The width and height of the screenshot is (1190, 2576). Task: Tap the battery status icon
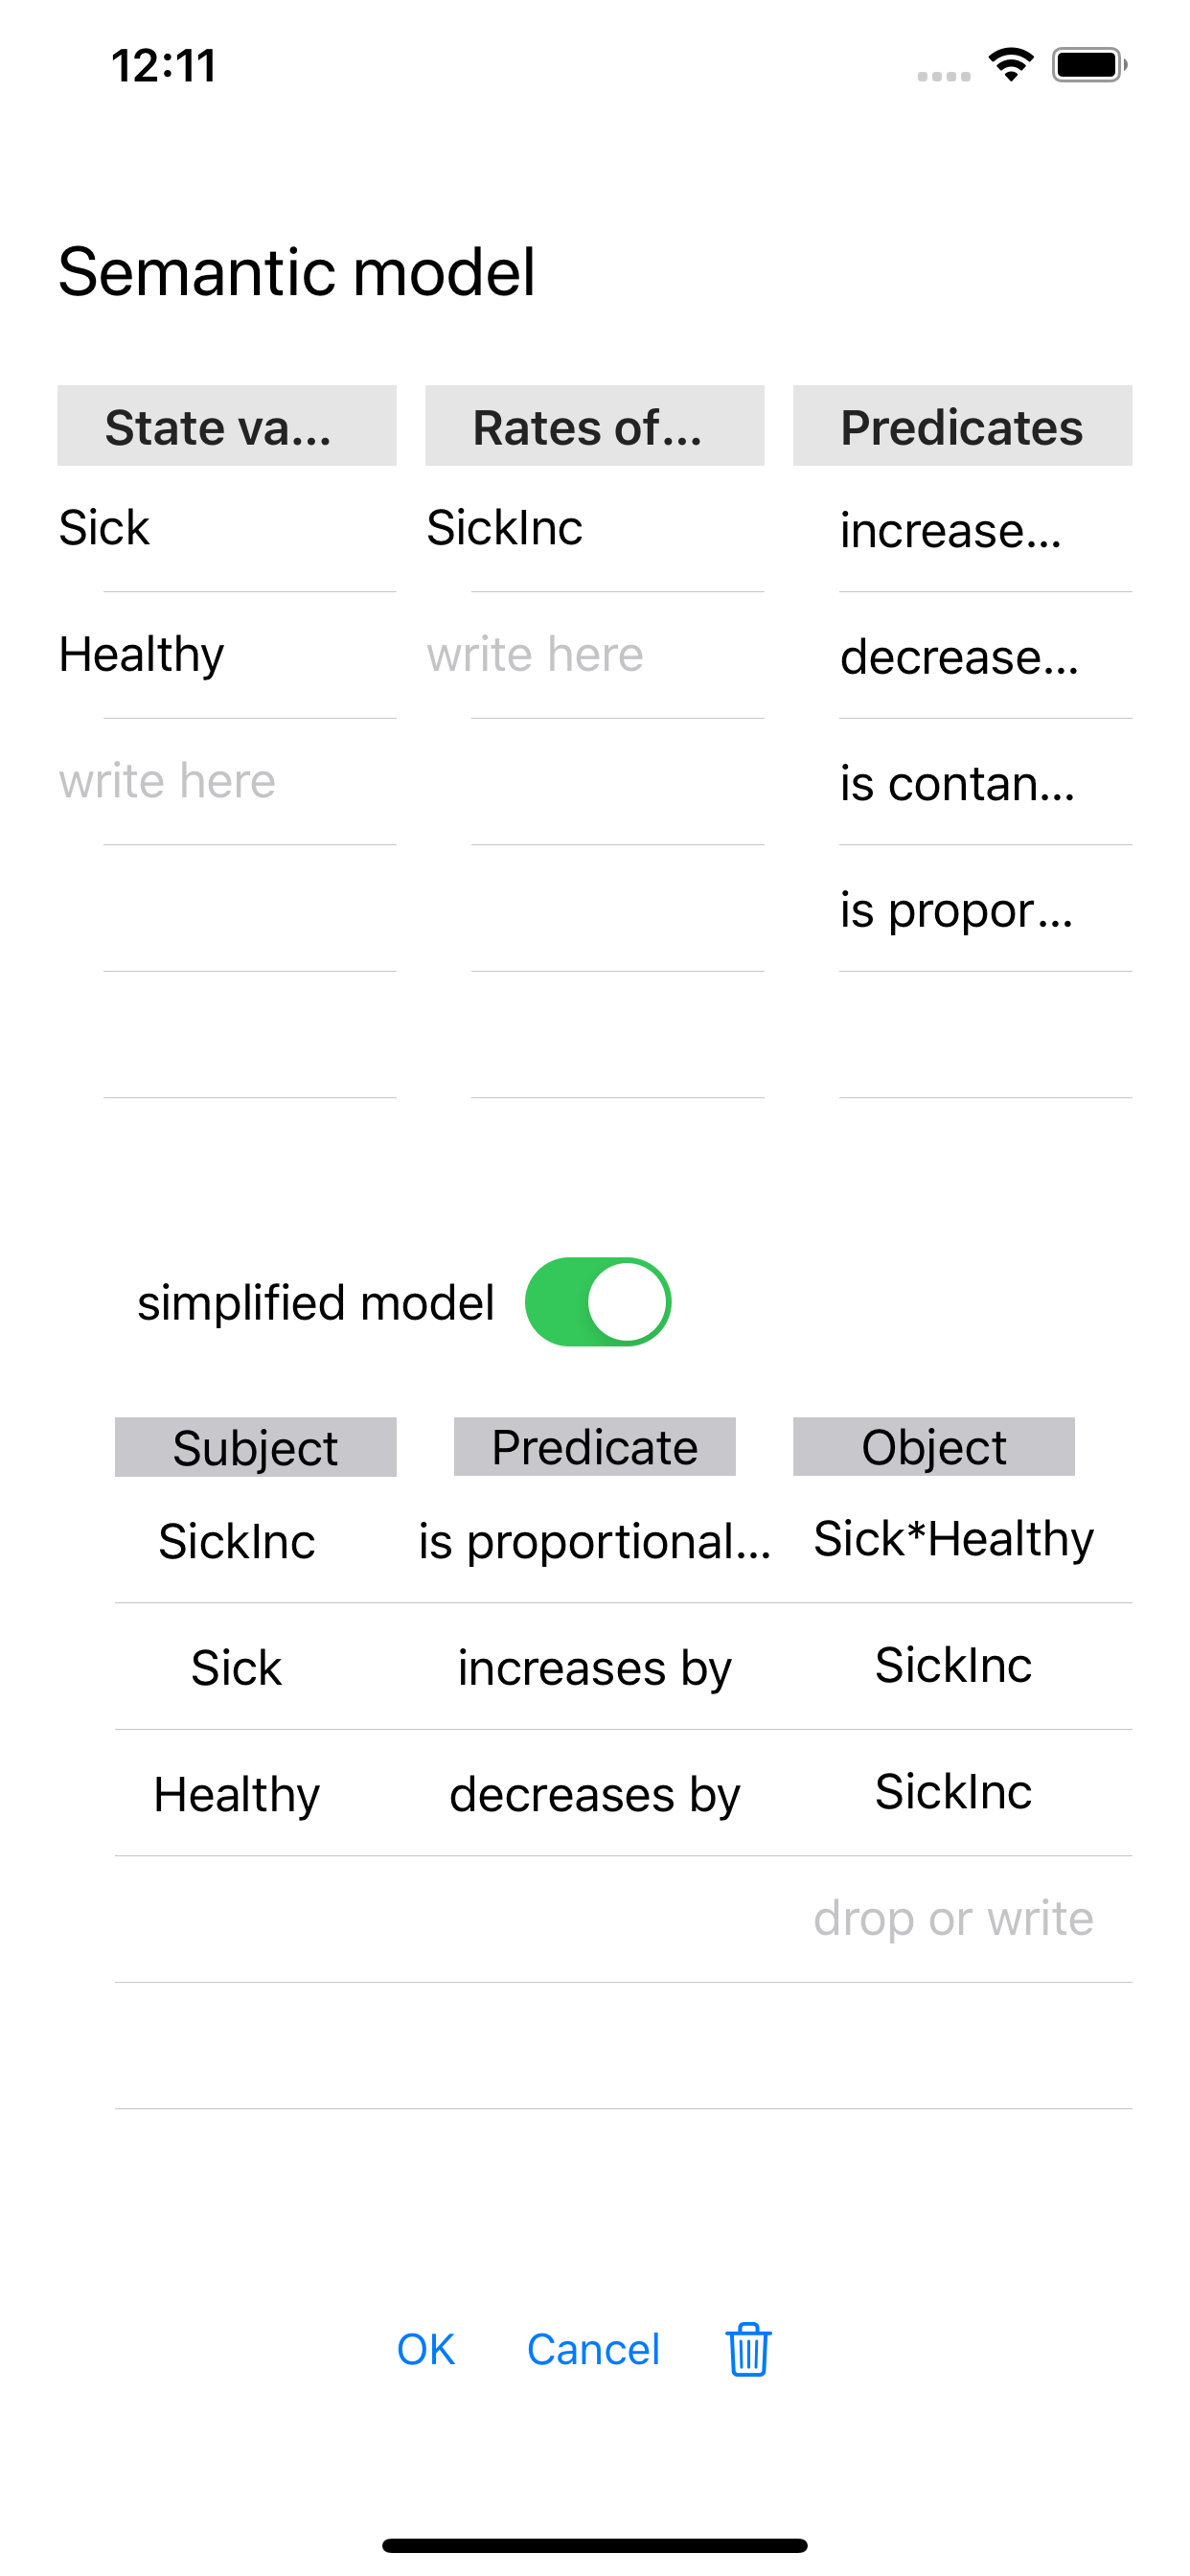coord(1088,65)
